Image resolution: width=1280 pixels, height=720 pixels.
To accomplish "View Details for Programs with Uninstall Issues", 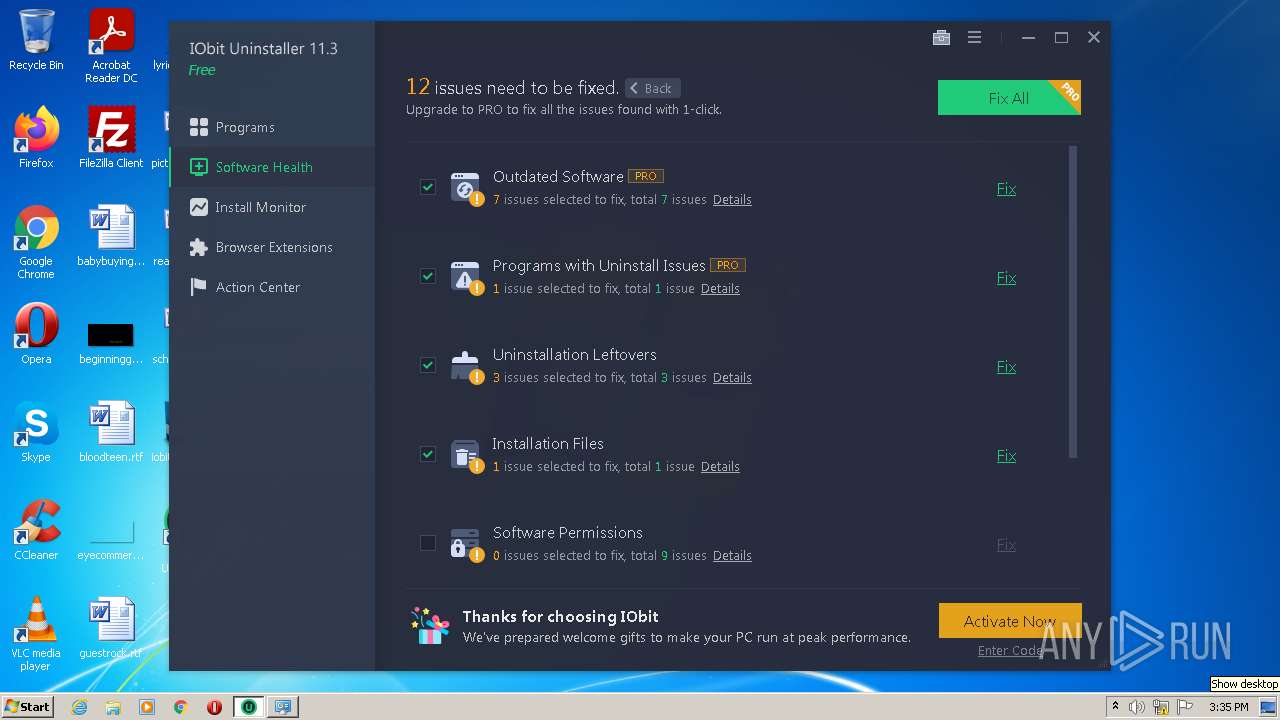I will [x=720, y=289].
